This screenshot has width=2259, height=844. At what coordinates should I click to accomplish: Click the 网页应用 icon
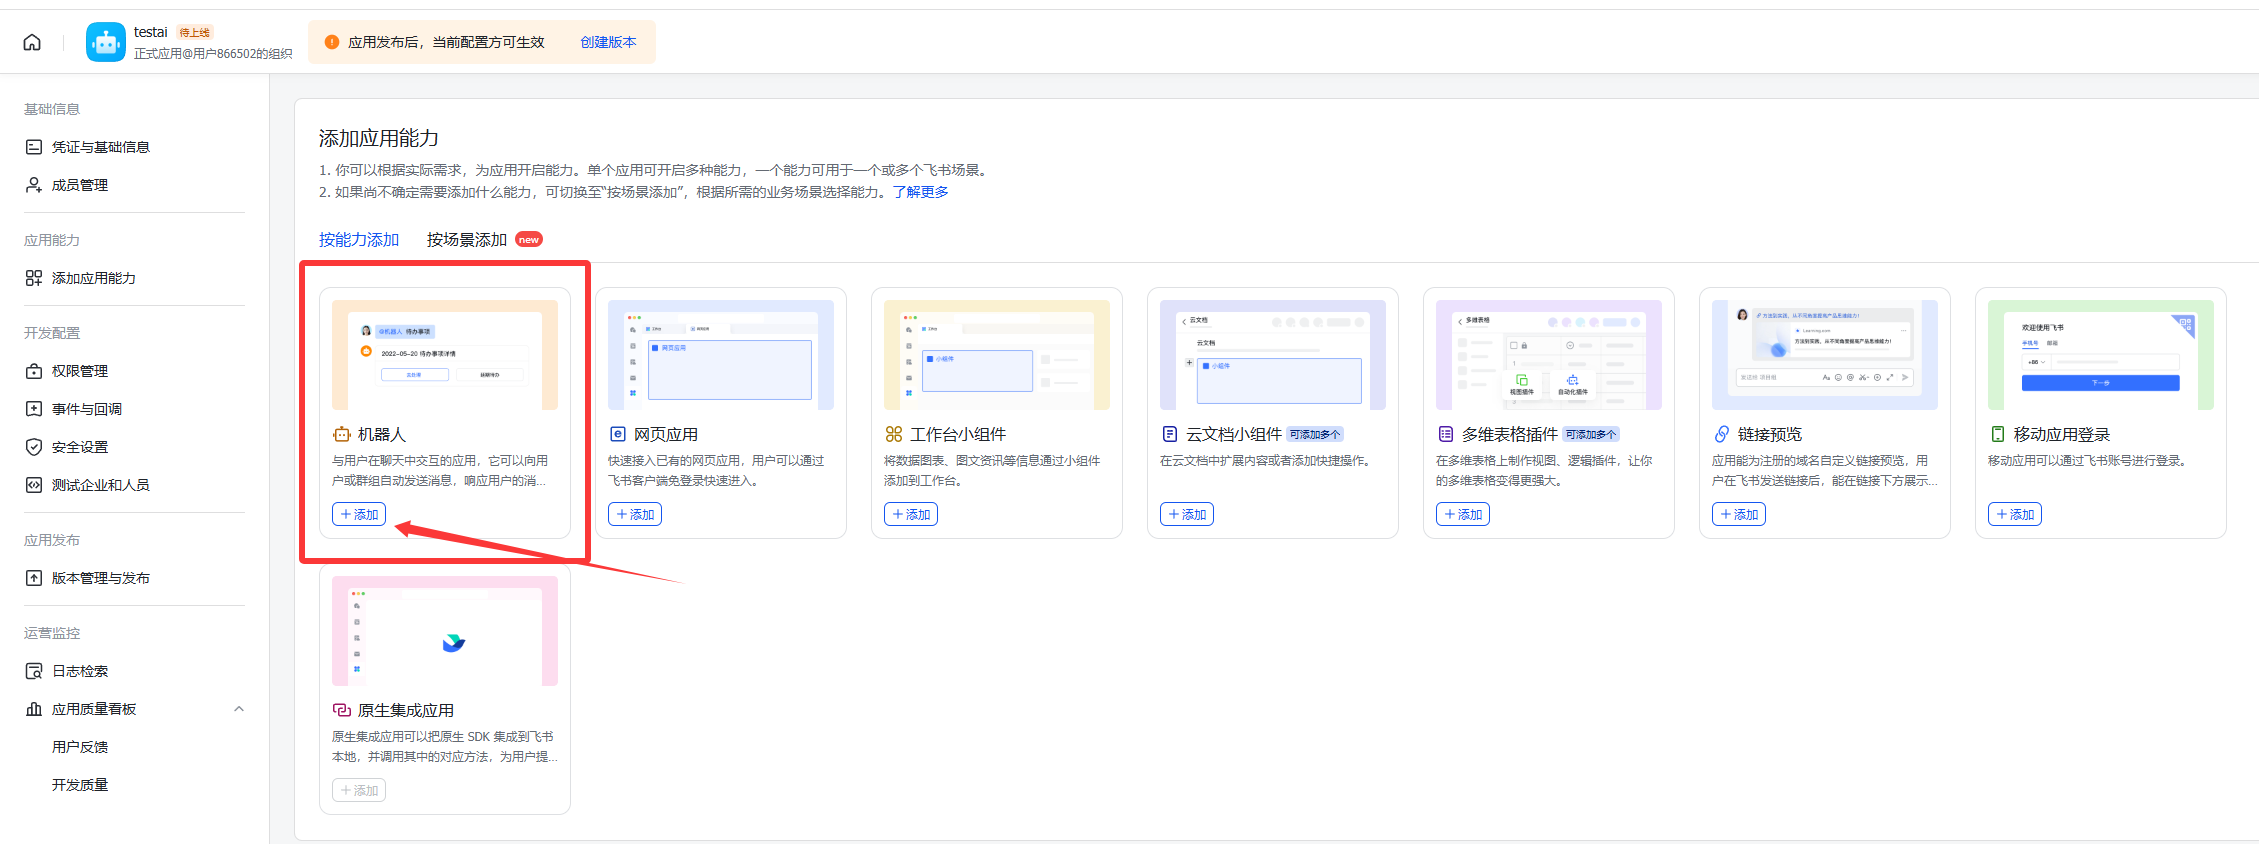pos(618,434)
